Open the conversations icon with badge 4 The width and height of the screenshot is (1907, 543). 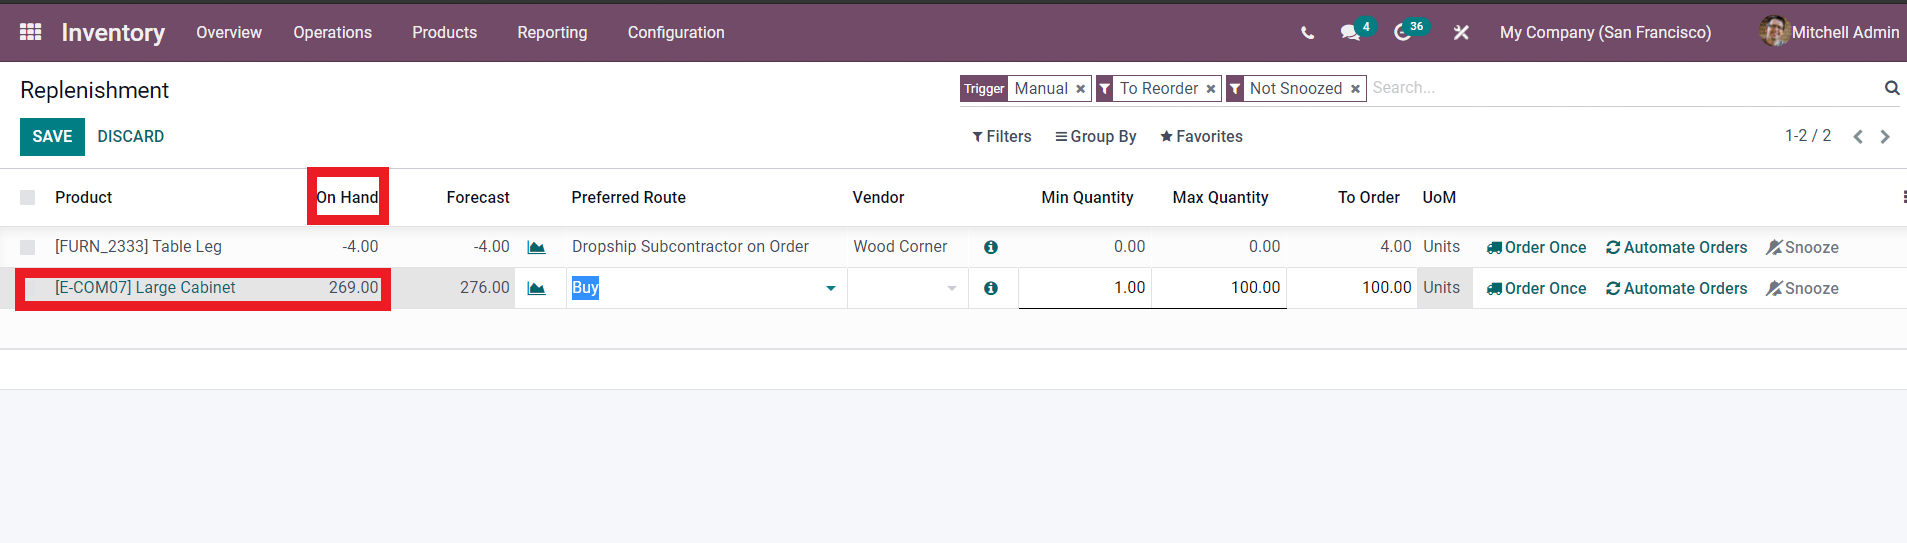(1351, 32)
